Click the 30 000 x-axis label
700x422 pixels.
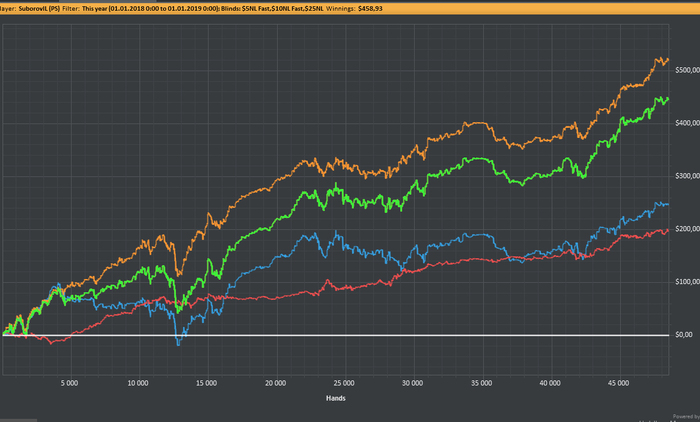[x=412, y=383]
